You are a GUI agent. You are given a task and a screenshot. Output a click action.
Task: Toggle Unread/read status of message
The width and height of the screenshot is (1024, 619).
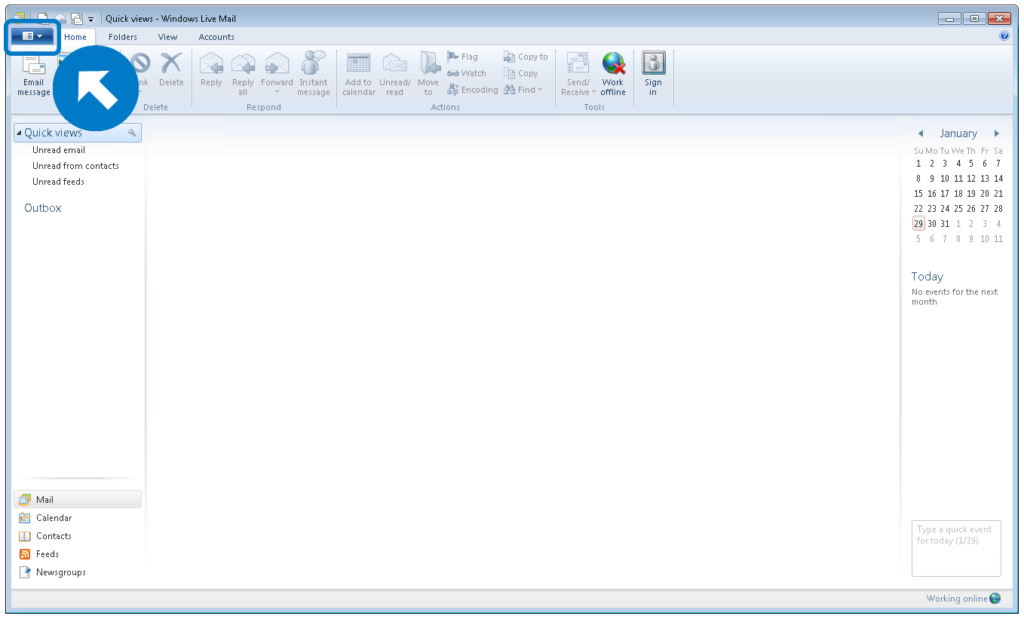394,75
